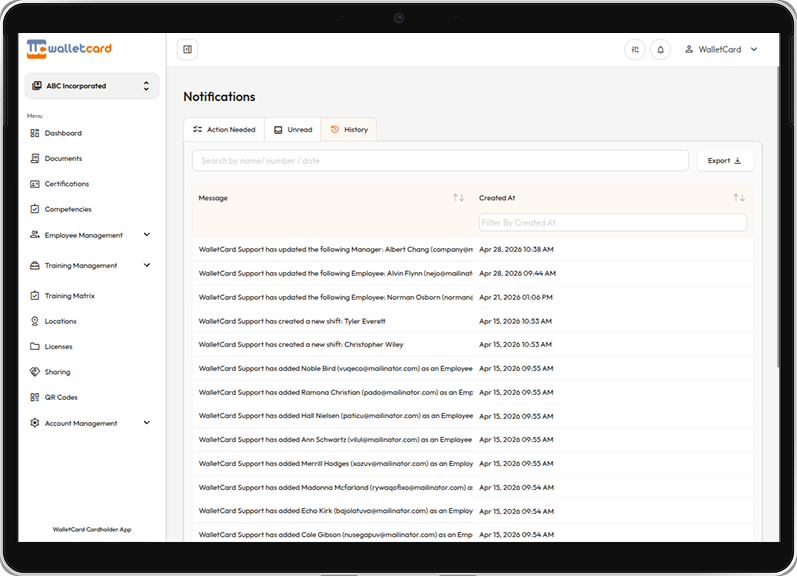Select added Ann Schwartz notification
This screenshot has width=797, height=576.
pos(472,440)
